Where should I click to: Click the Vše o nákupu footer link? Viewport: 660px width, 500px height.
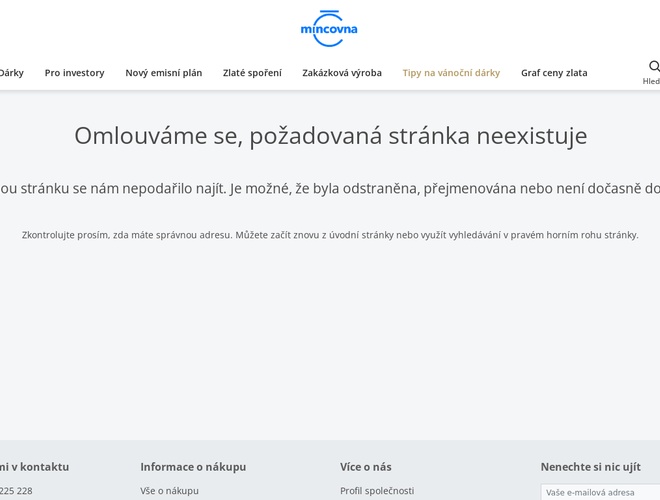pos(169,491)
